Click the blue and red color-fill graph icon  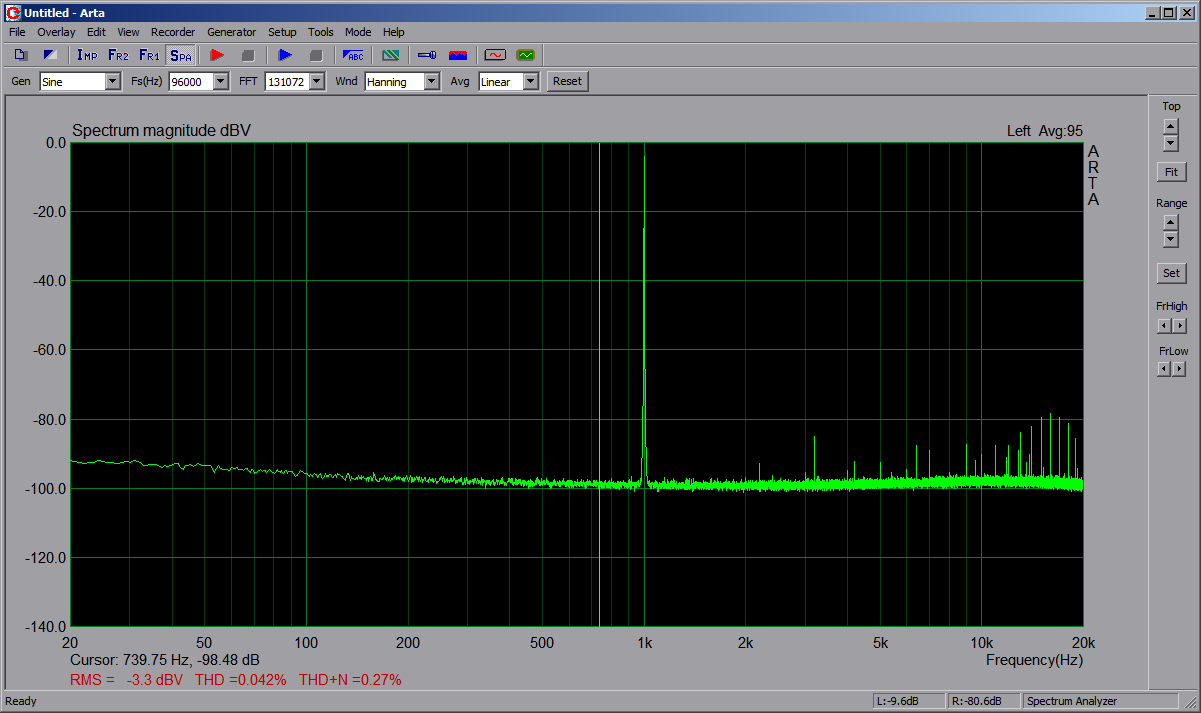[x=458, y=55]
